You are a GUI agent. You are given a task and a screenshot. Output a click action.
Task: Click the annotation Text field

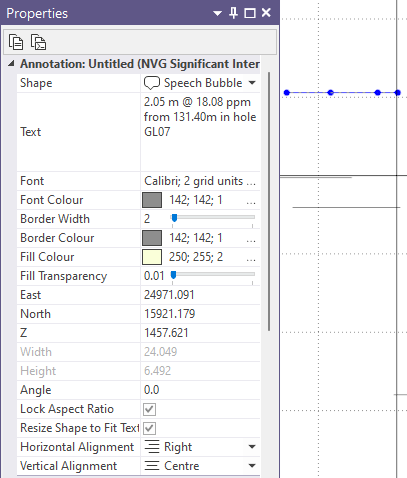[201, 132]
